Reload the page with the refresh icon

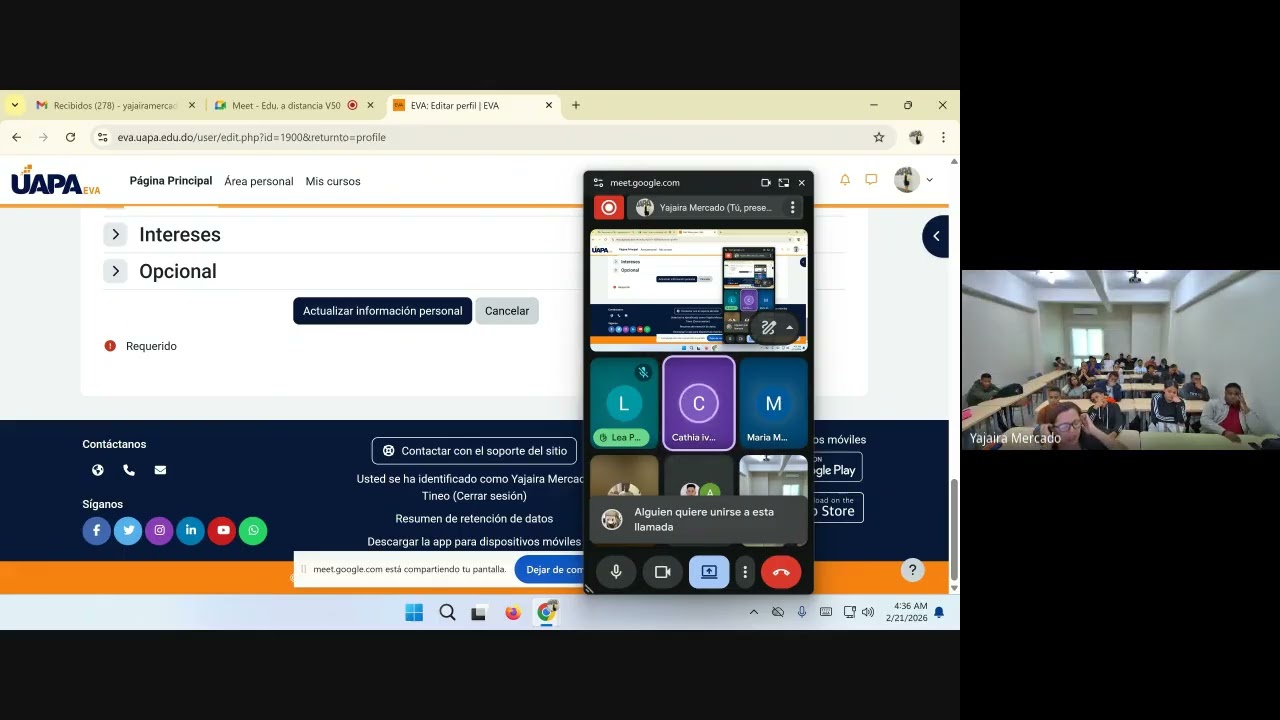coord(70,137)
